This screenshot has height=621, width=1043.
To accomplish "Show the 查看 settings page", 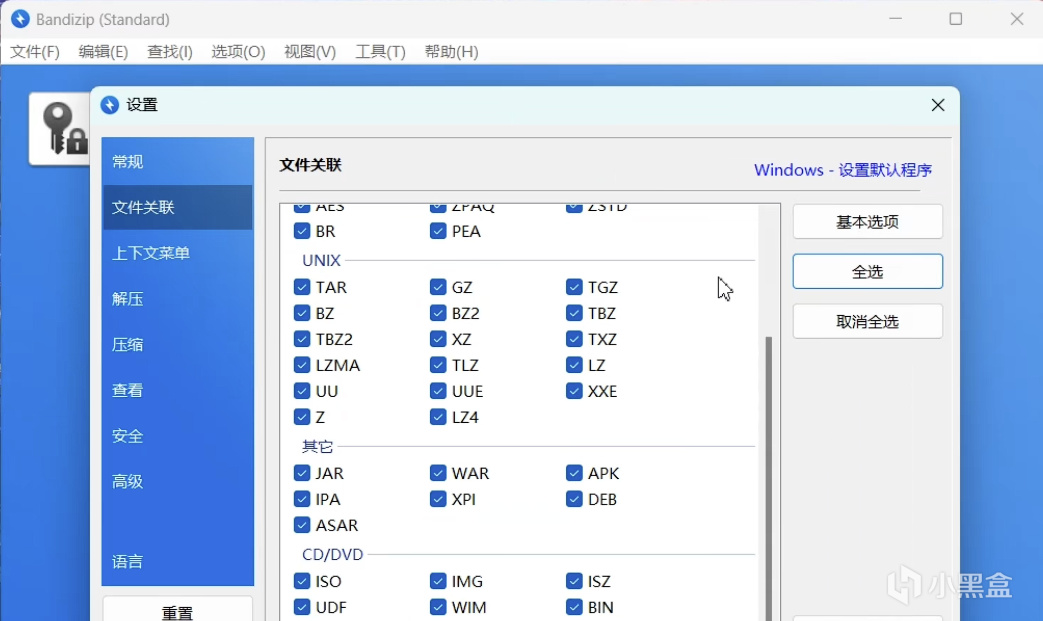I will click(178, 390).
